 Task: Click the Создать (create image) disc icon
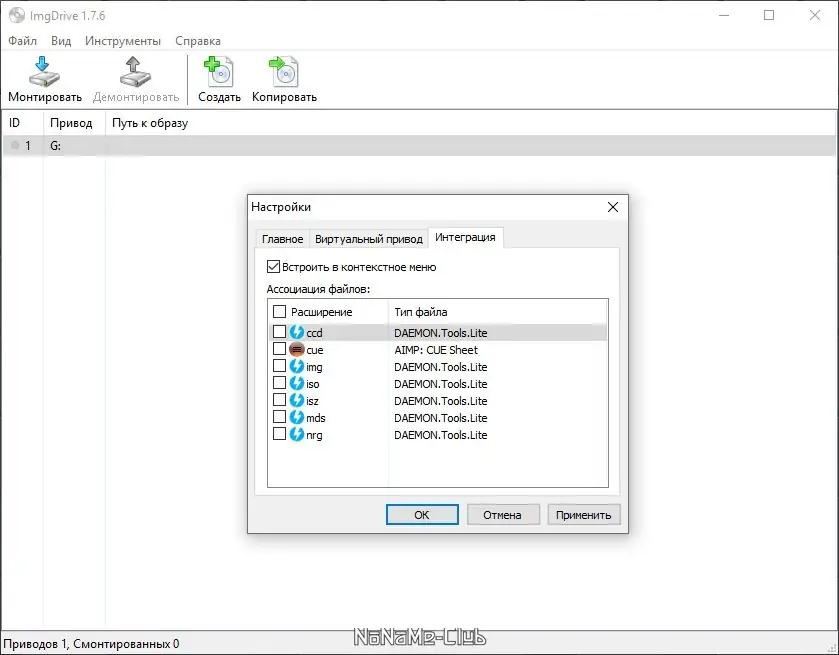218,72
